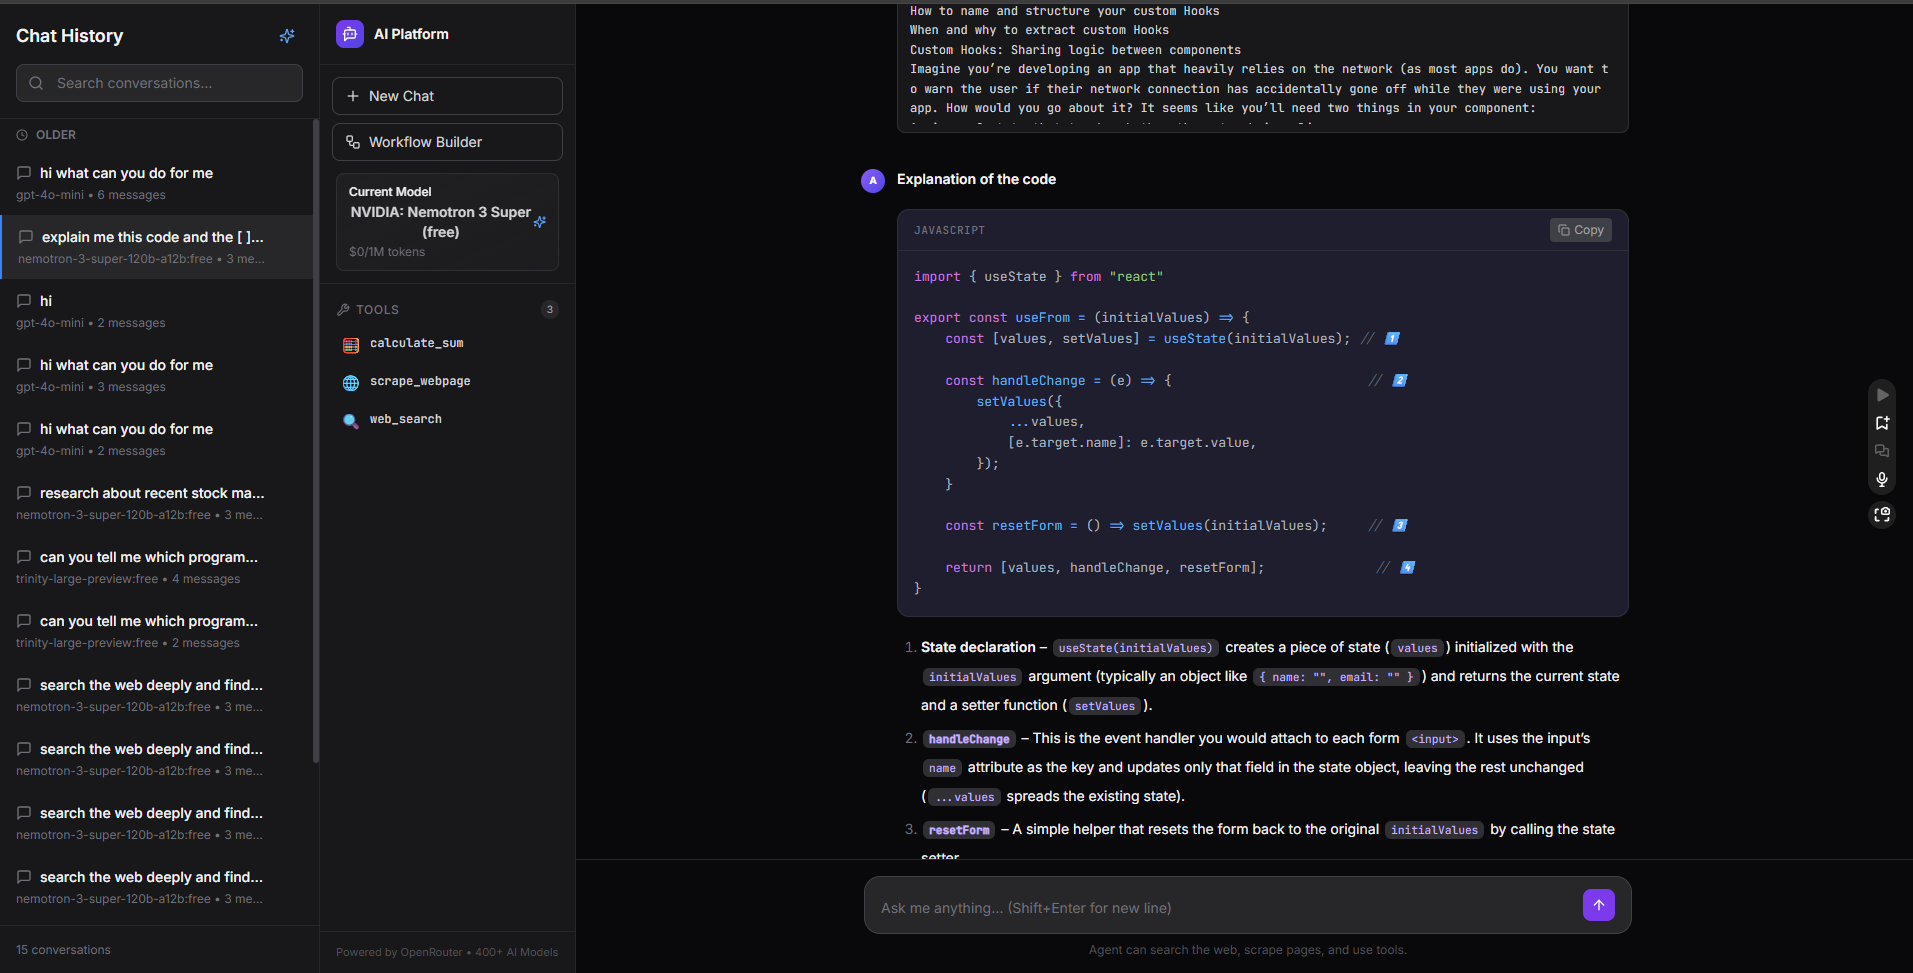
Task: Click the chat history sidebar scrollbar
Action: (x=316, y=440)
